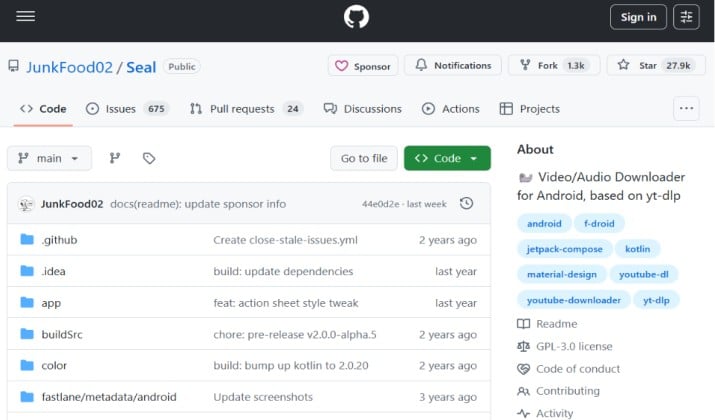Click the Sign in button
The width and height of the screenshot is (715, 420).
click(x=638, y=17)
